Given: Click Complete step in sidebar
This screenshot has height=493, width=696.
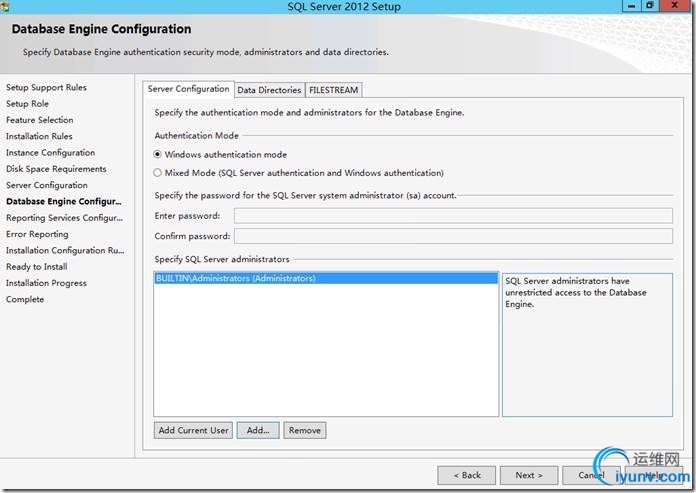Looking at the screenshot, I should [x=25, y=299].
